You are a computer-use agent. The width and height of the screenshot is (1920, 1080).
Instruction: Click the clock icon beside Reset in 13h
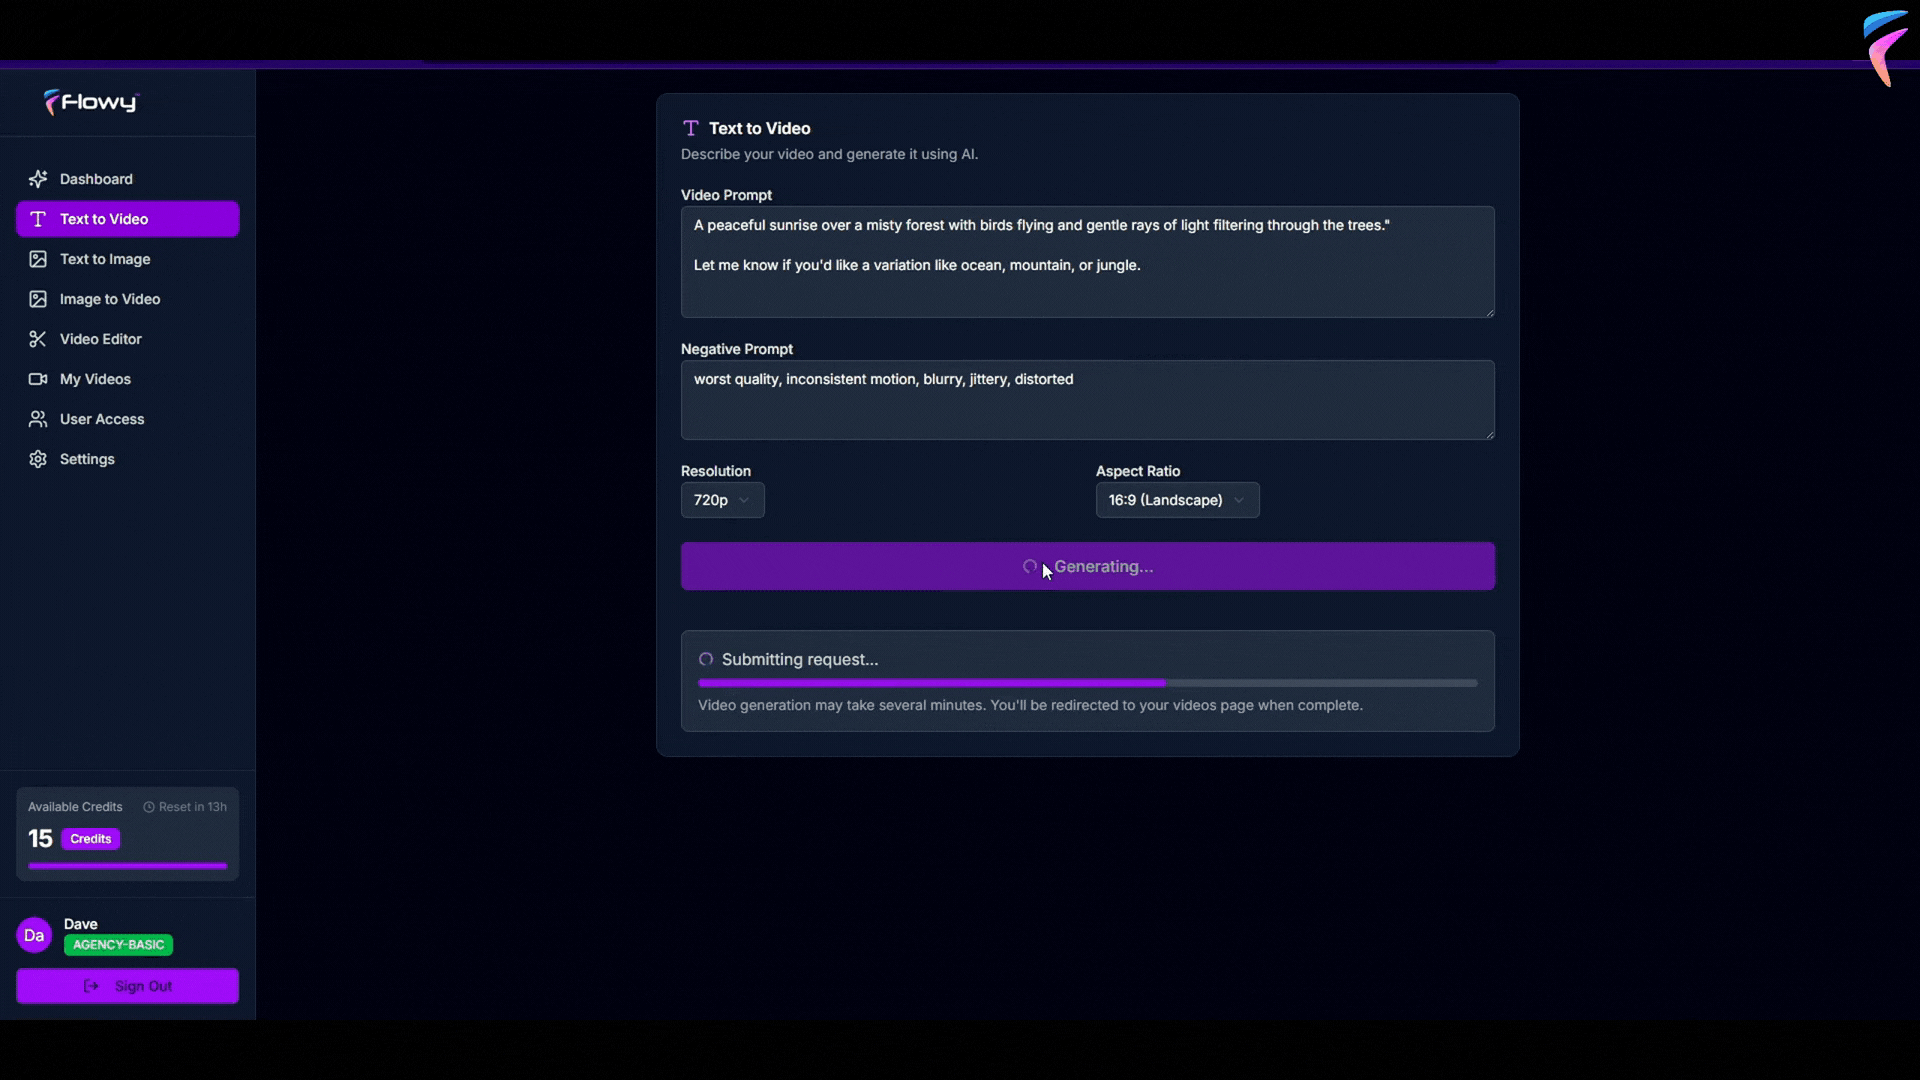click(x=149, y=807)
